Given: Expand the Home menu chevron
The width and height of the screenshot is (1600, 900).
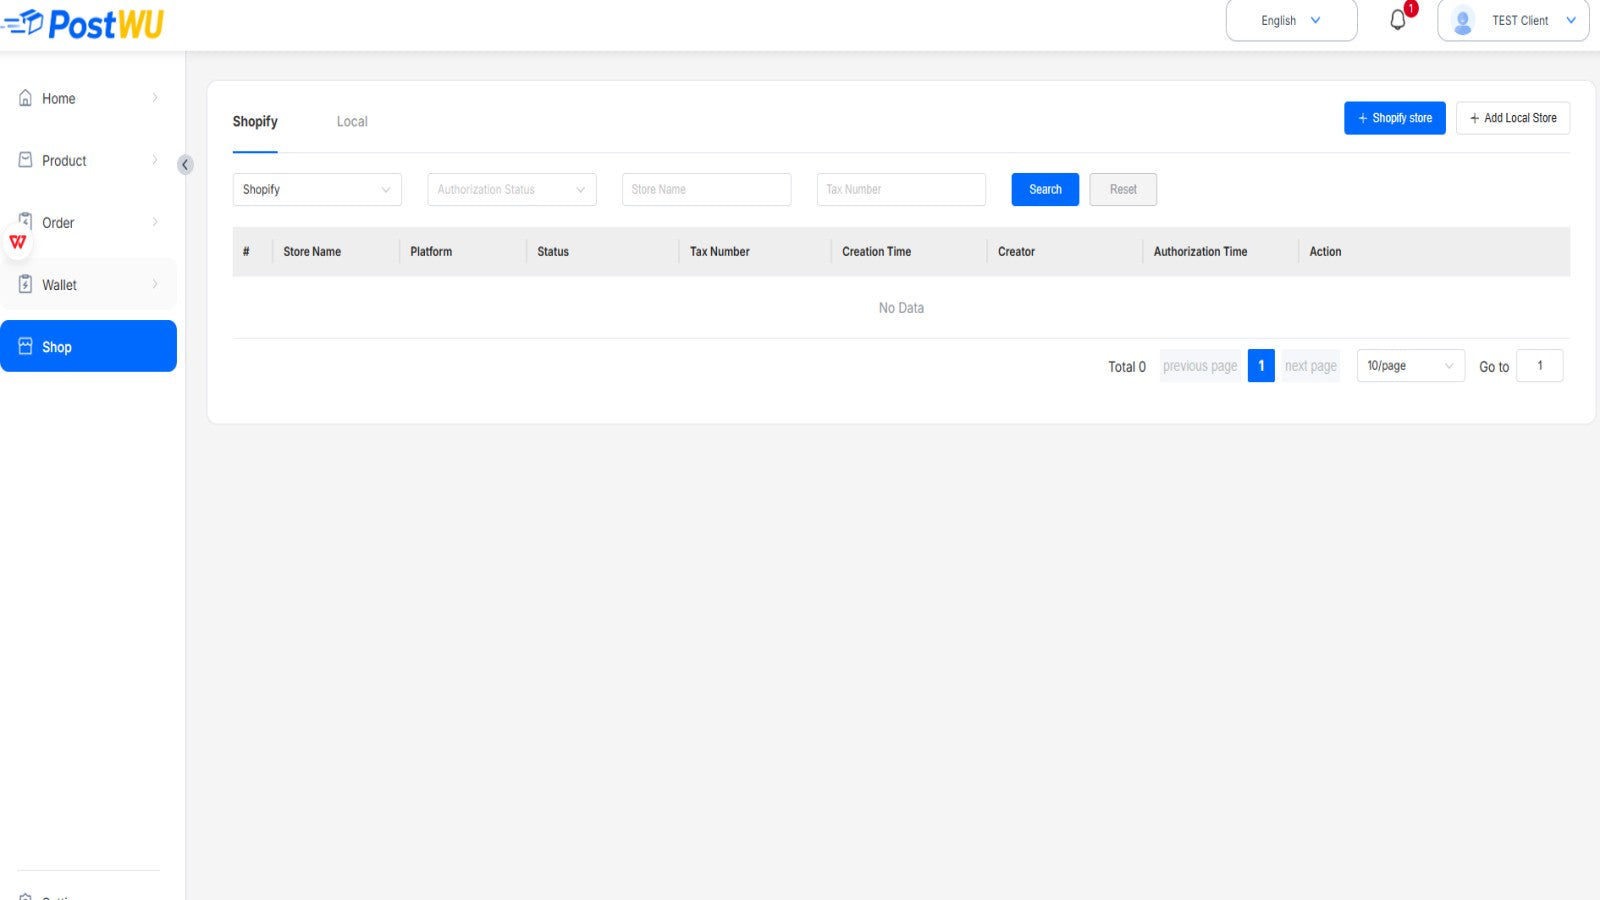Looking at the screenshot, I should pyautogui.click(x=155, y=98).
